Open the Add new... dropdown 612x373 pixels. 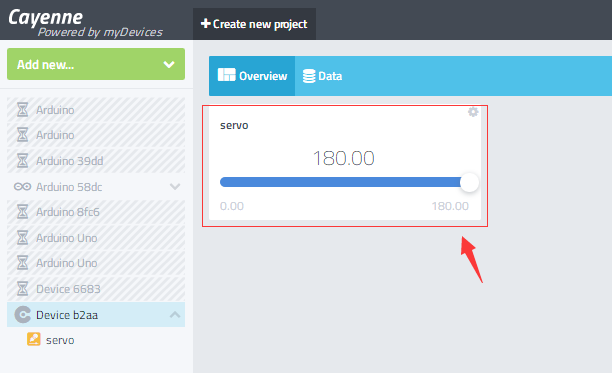[96, 64]
